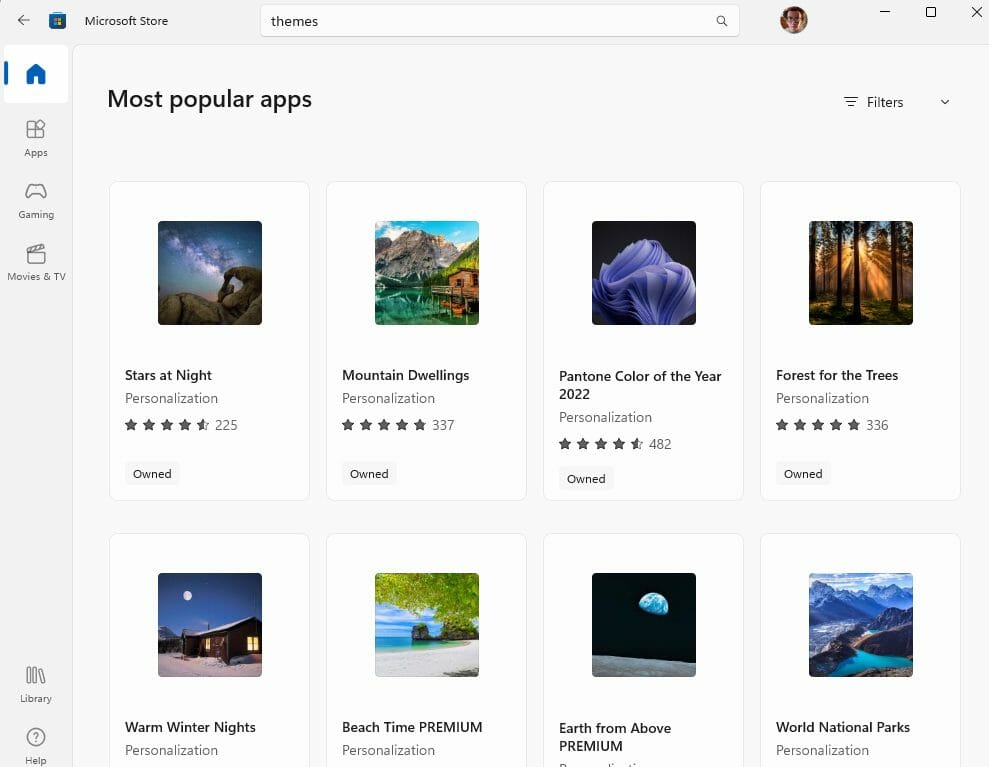989x767 pixels.
Task: Click the search magnifier icon
Action: pyautogui.click(x=721, y=20)
